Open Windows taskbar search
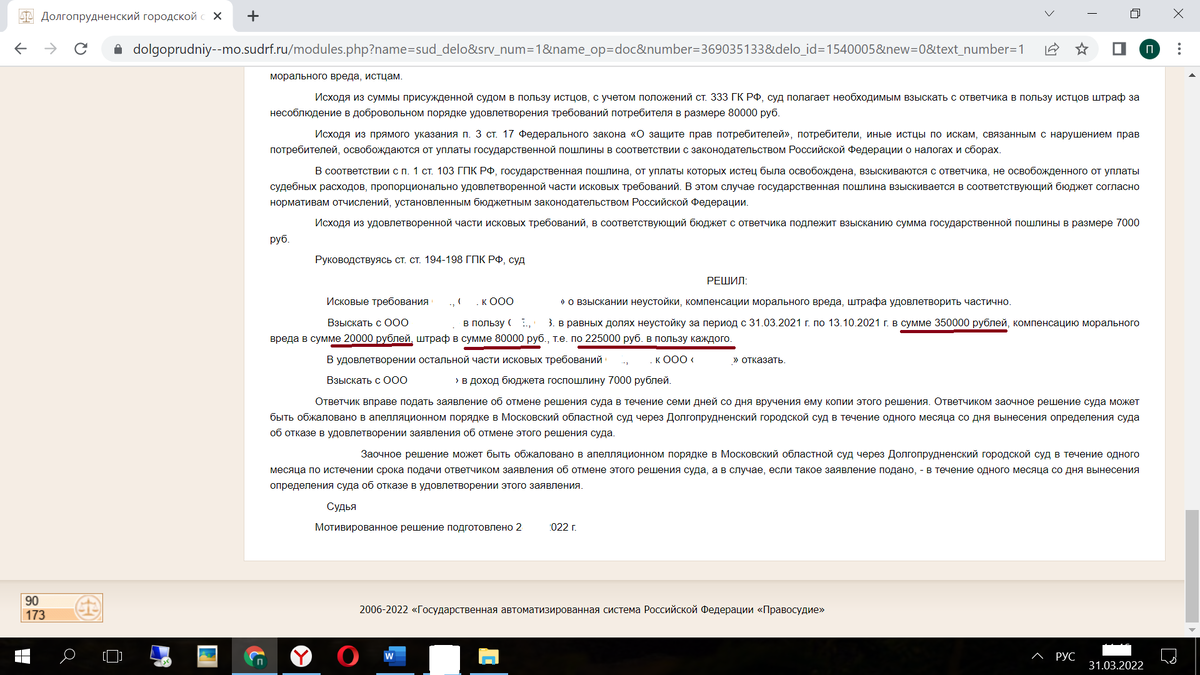This screenshot has height=675, width=1200. click(67, 656)
